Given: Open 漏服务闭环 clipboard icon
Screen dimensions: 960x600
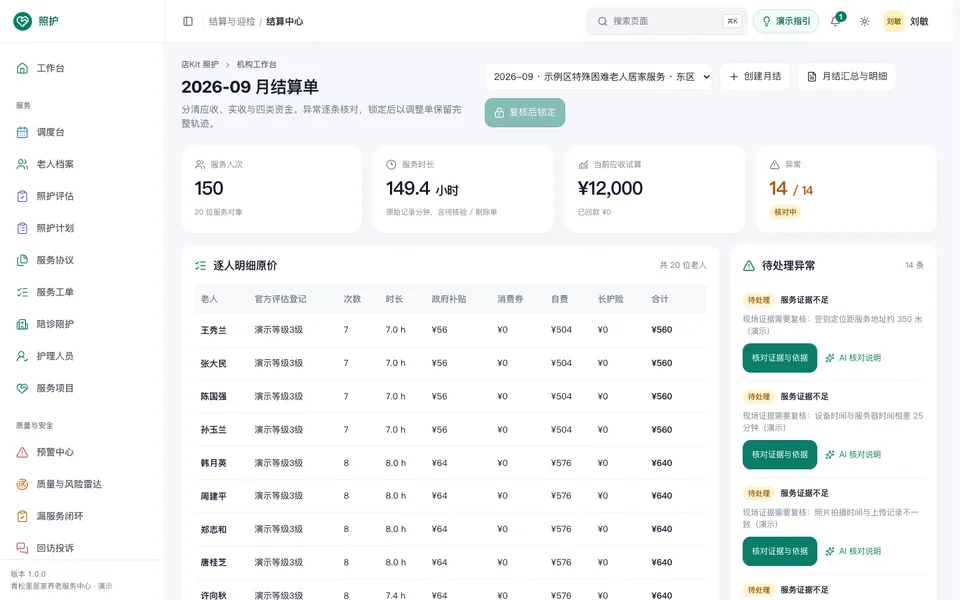Looking at the screenshot, I should tap(22, 516).
